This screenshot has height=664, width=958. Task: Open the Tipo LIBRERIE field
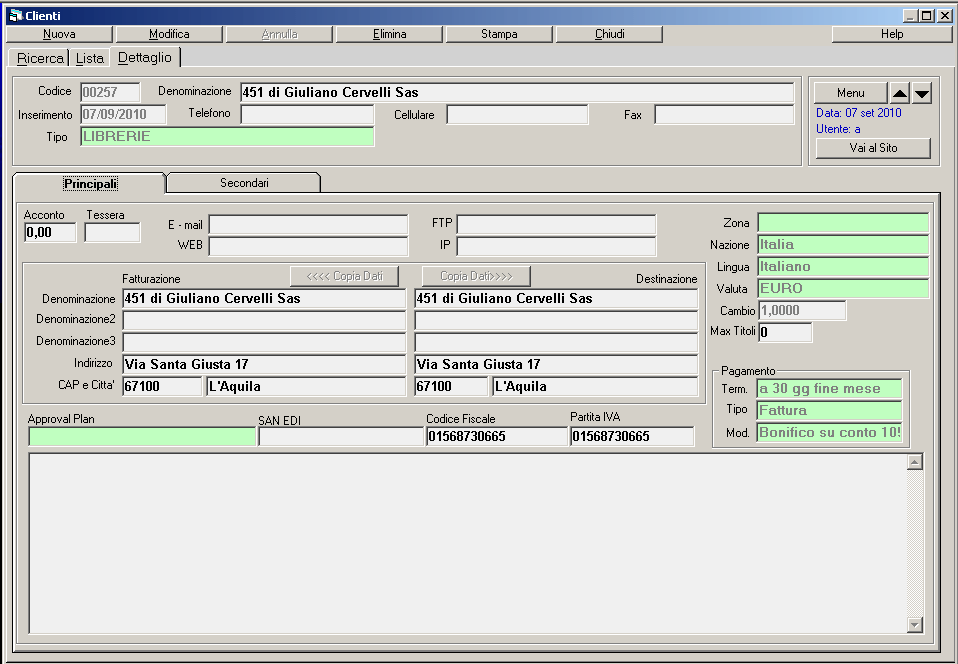click(x=227, y=137)
